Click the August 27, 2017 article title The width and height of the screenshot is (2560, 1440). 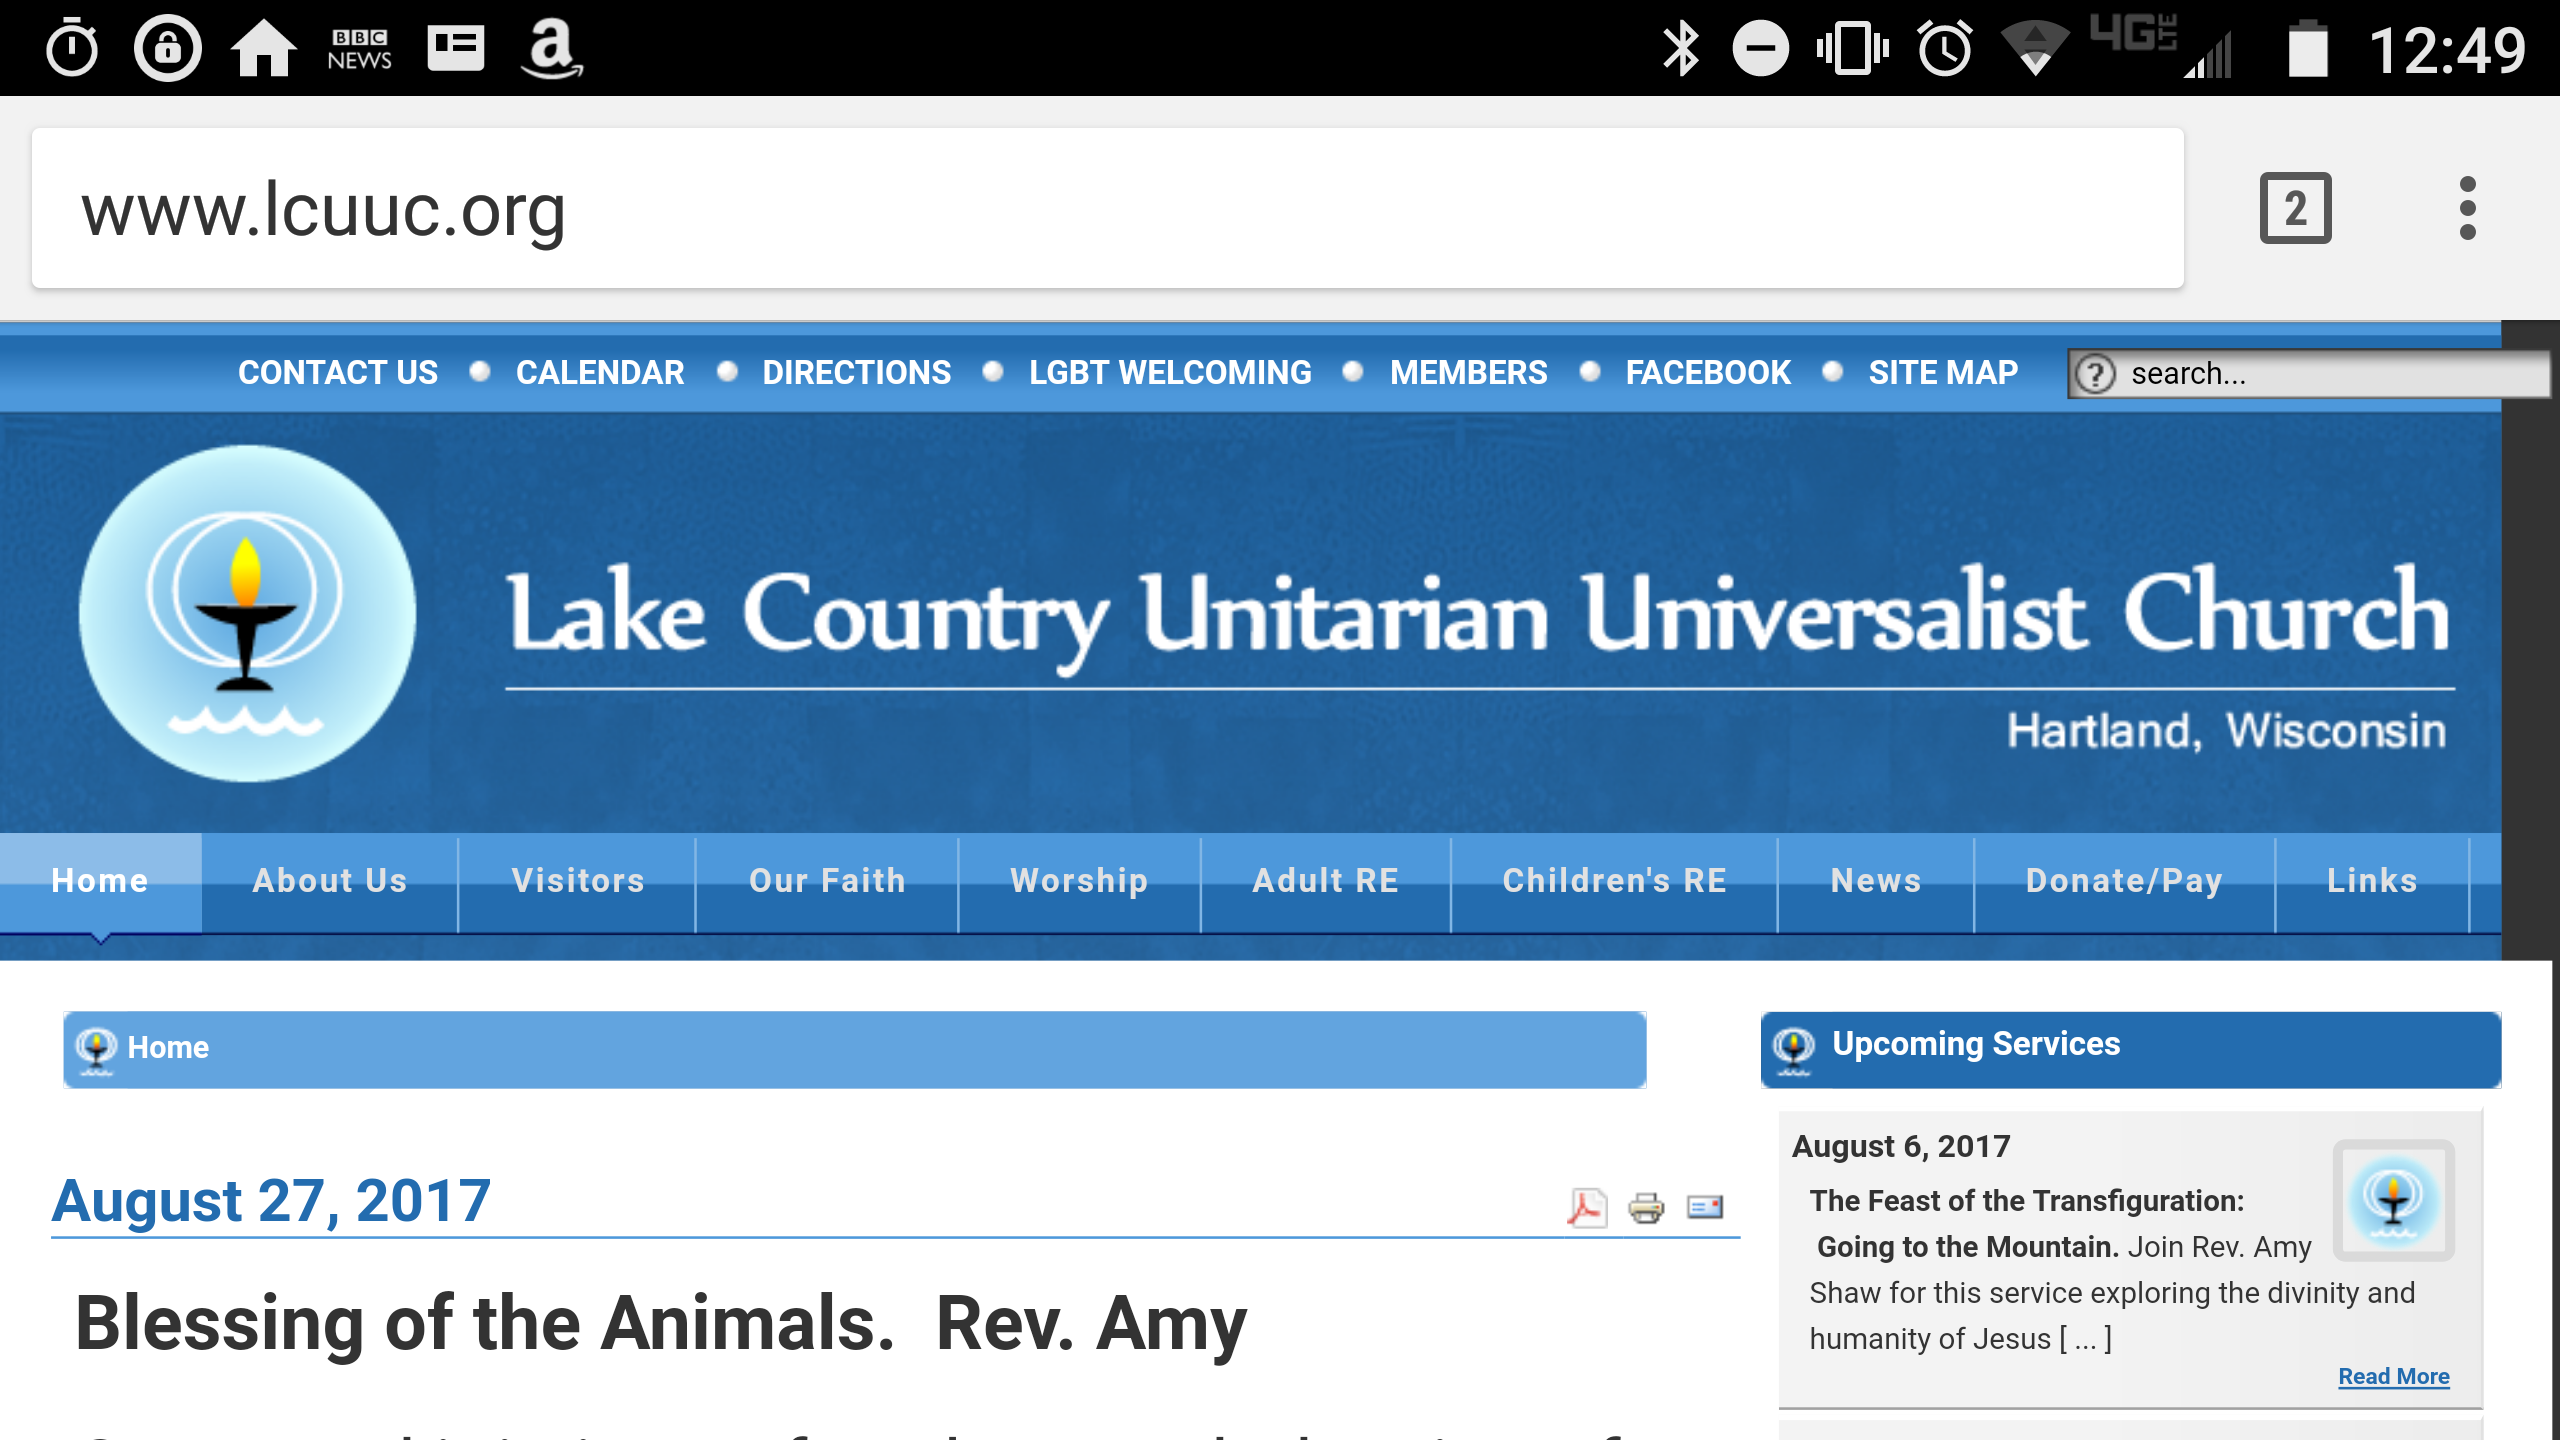tap(271, 1200)
